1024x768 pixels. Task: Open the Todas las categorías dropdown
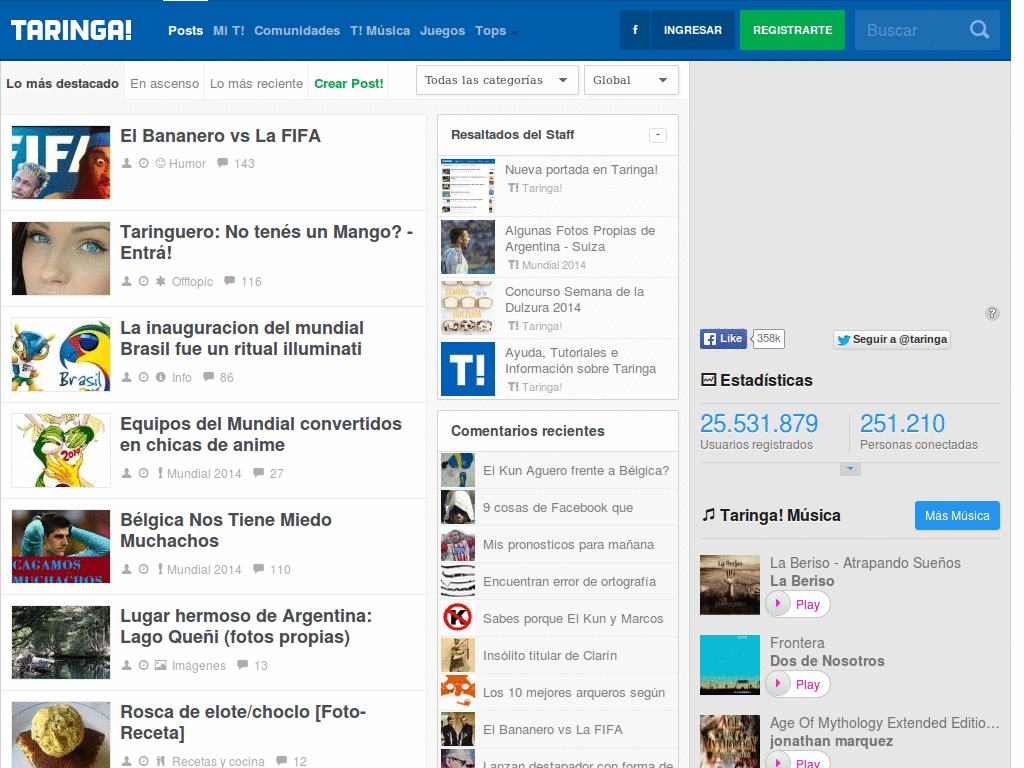497,80
